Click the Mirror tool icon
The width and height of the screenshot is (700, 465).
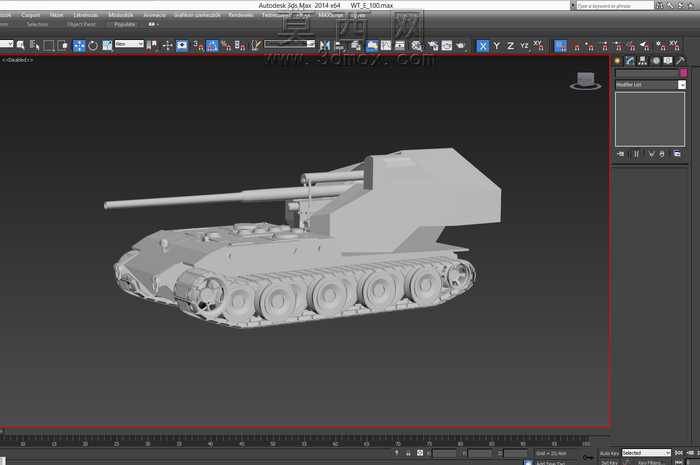tap(325, 46)
